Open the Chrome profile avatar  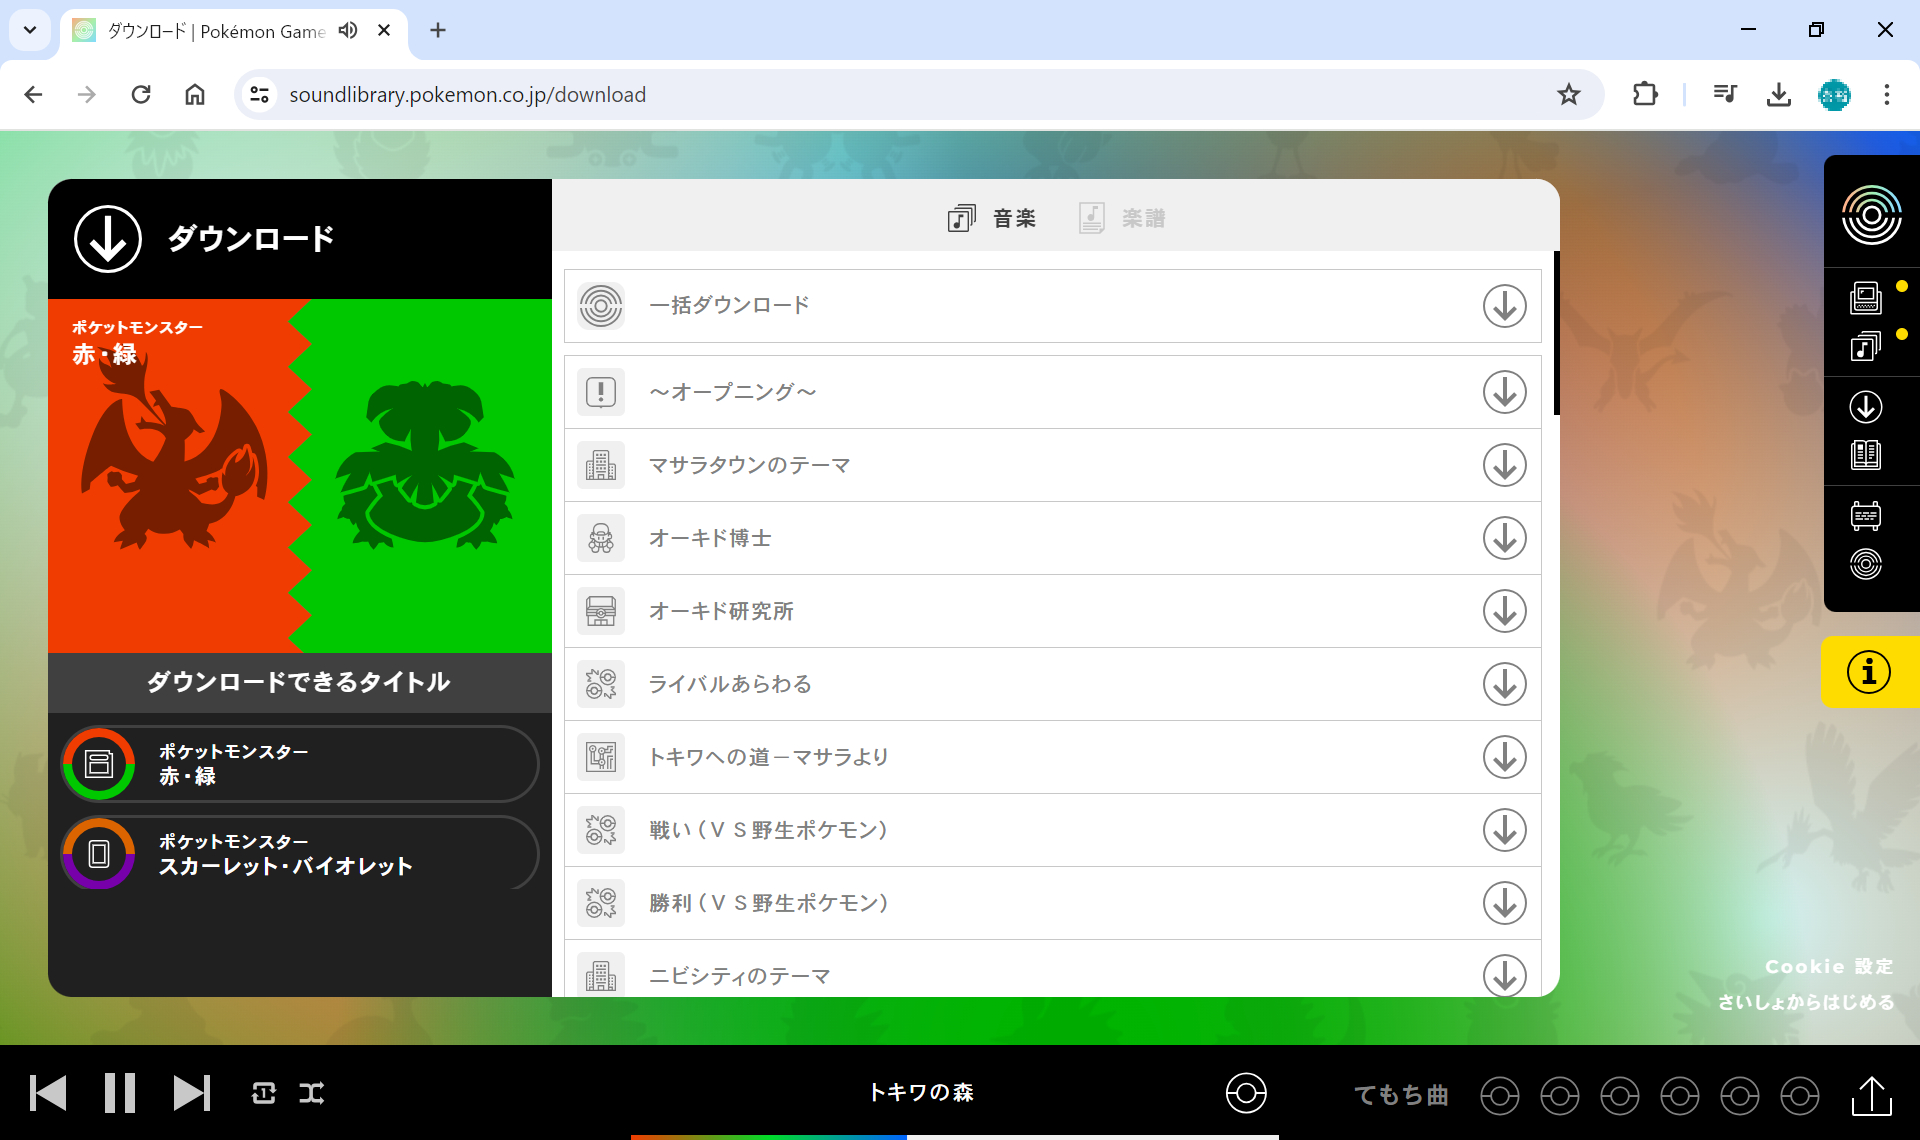[1834, 95]
